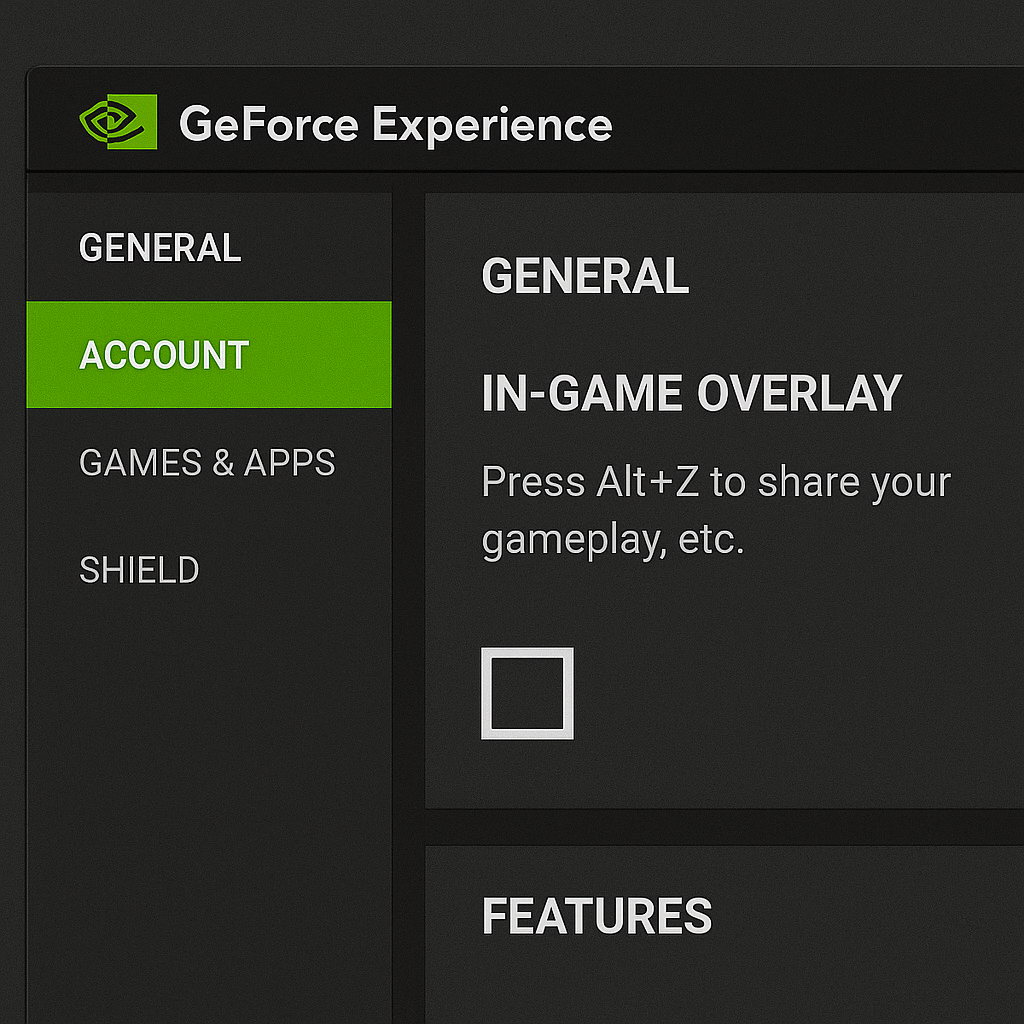Click the divider between sidebar and content

tap(408, 600)
